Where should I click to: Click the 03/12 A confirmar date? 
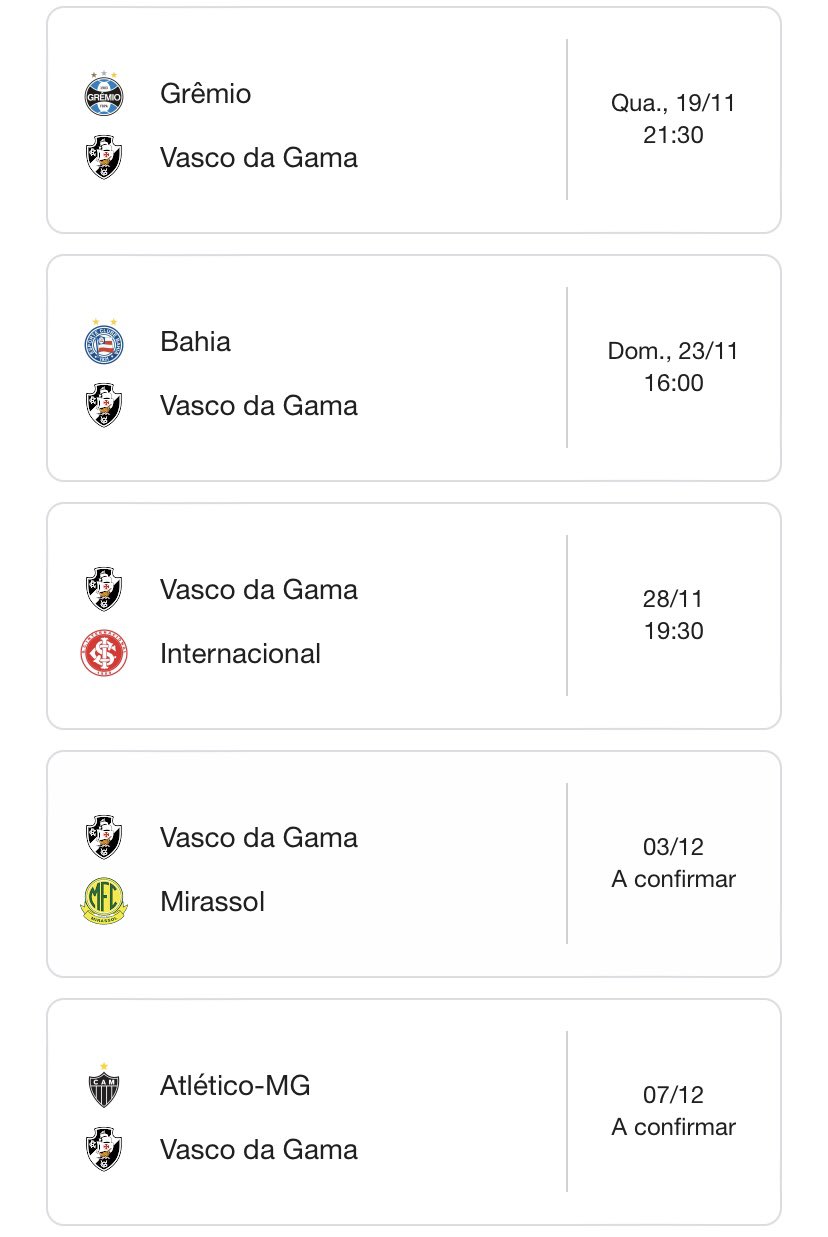tap(673, 863)
